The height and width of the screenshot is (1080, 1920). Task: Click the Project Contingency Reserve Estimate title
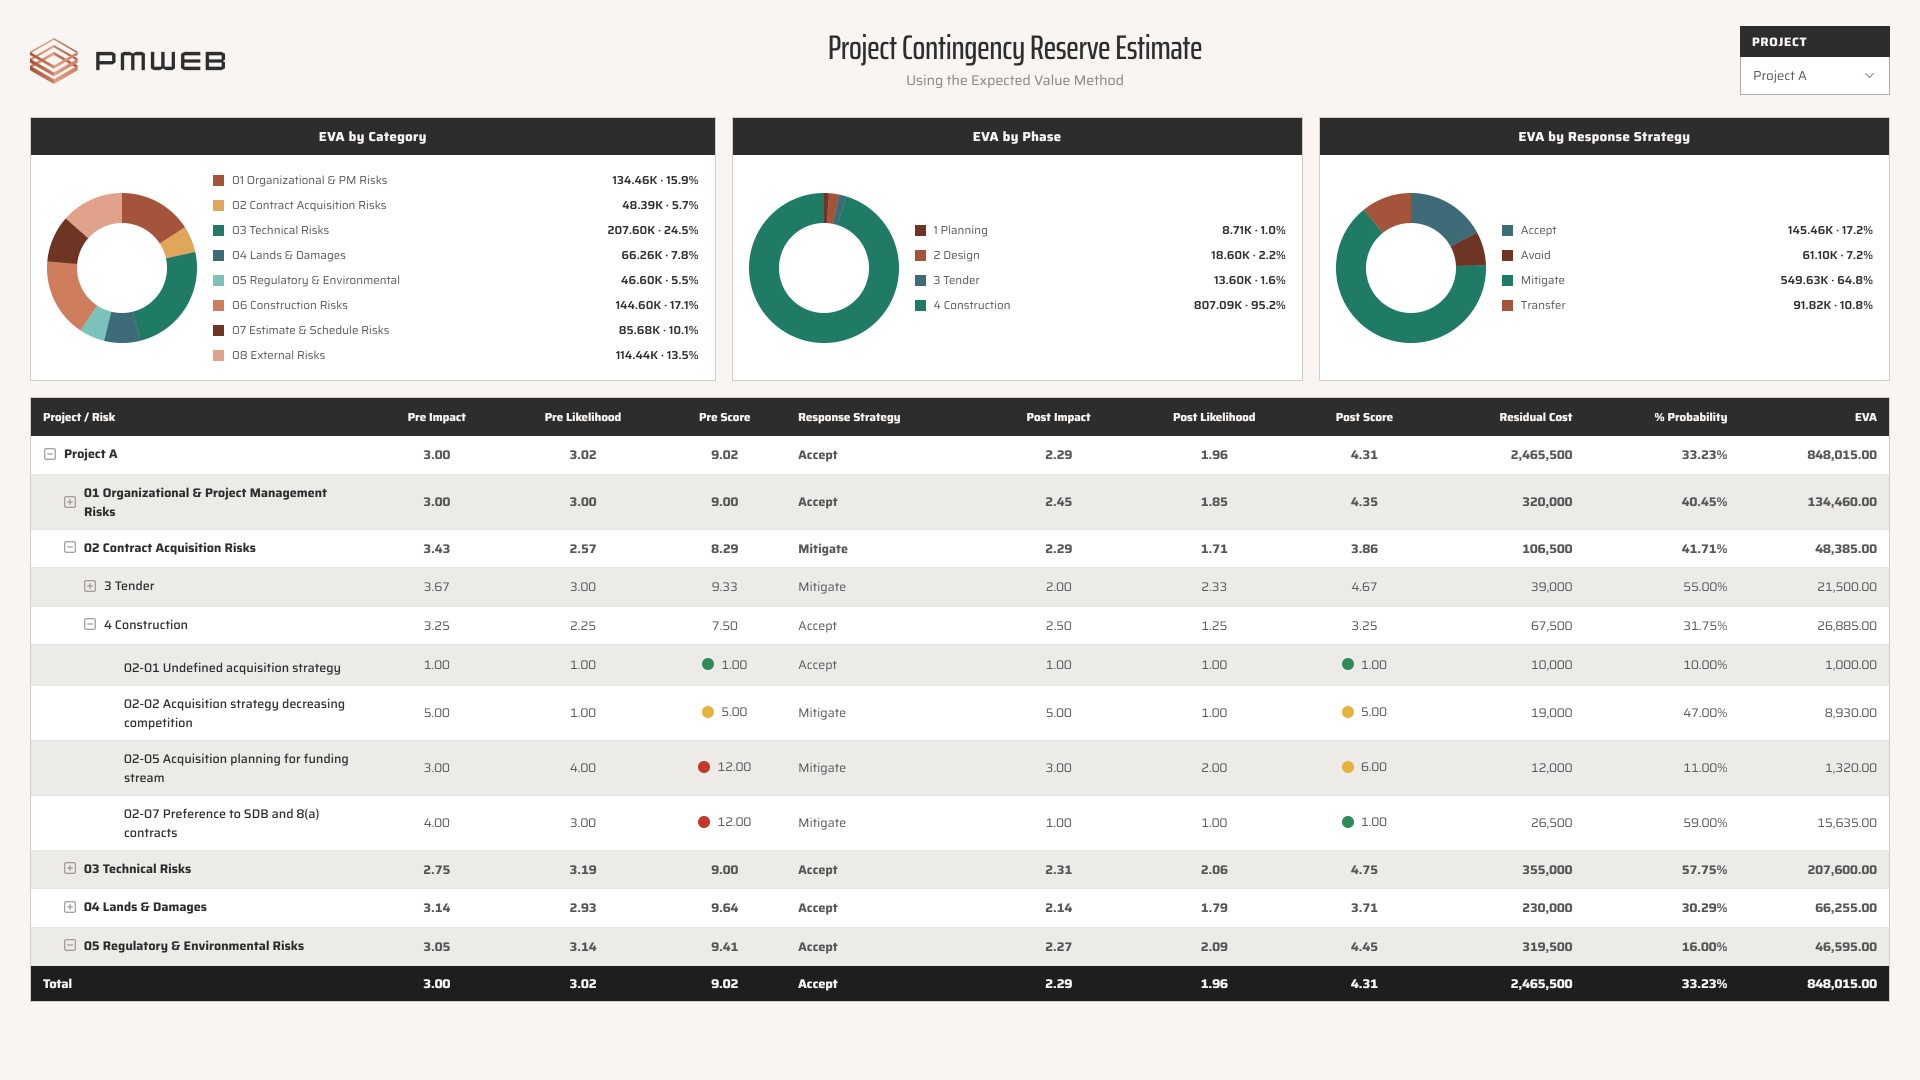1015,48
